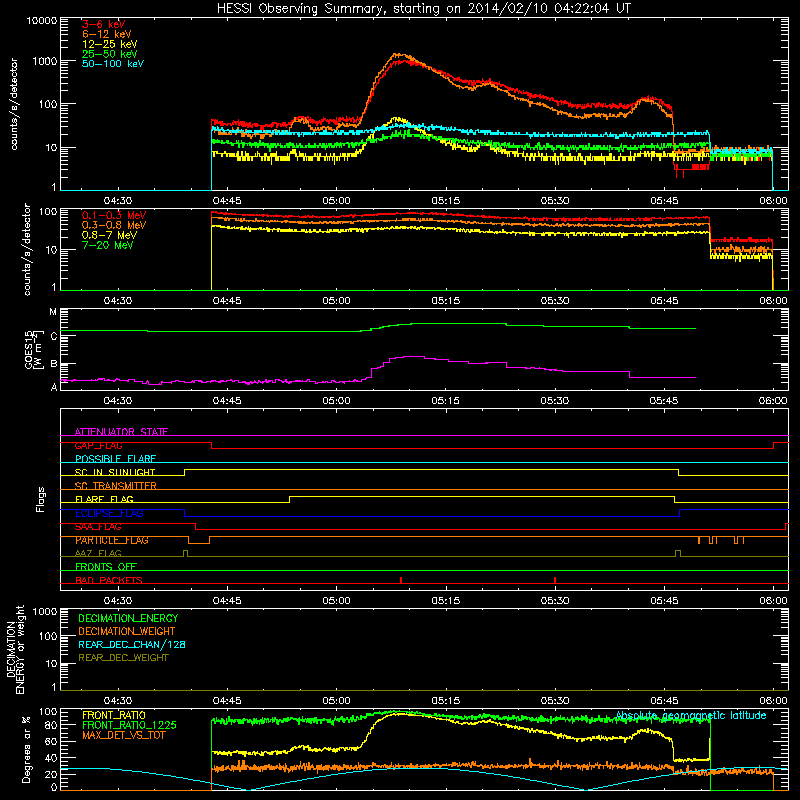The image size is (800, 800).
Task: Click the 10000 tick on top panel
Action: tap(42, 21)
